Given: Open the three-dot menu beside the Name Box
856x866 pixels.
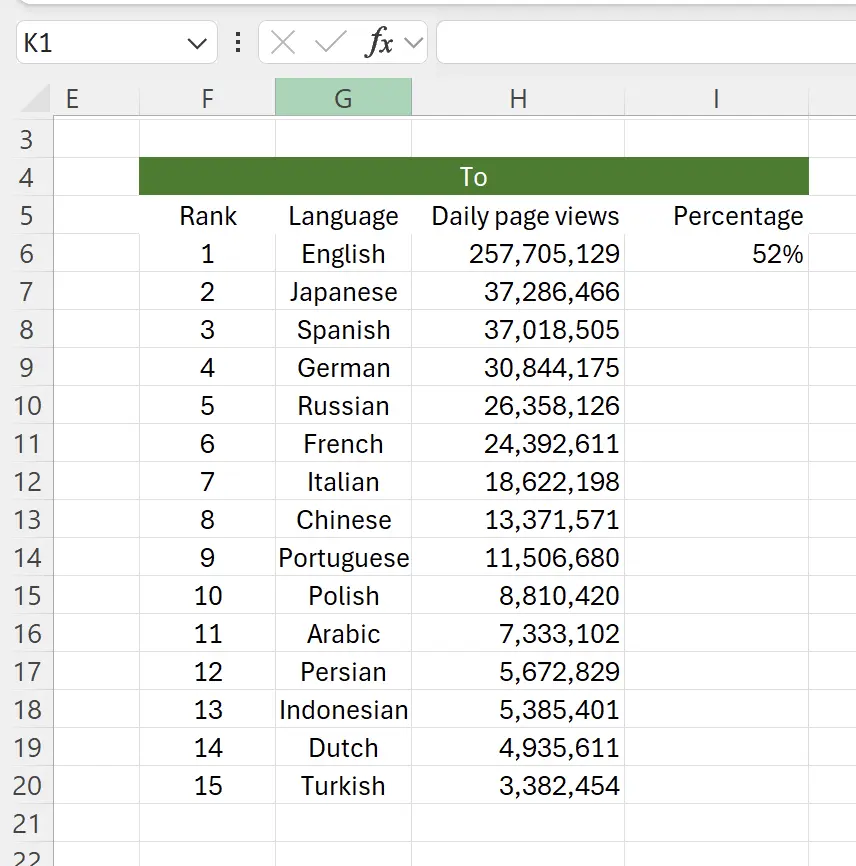Looking at the screenshot, I should (x=237, y=42).
